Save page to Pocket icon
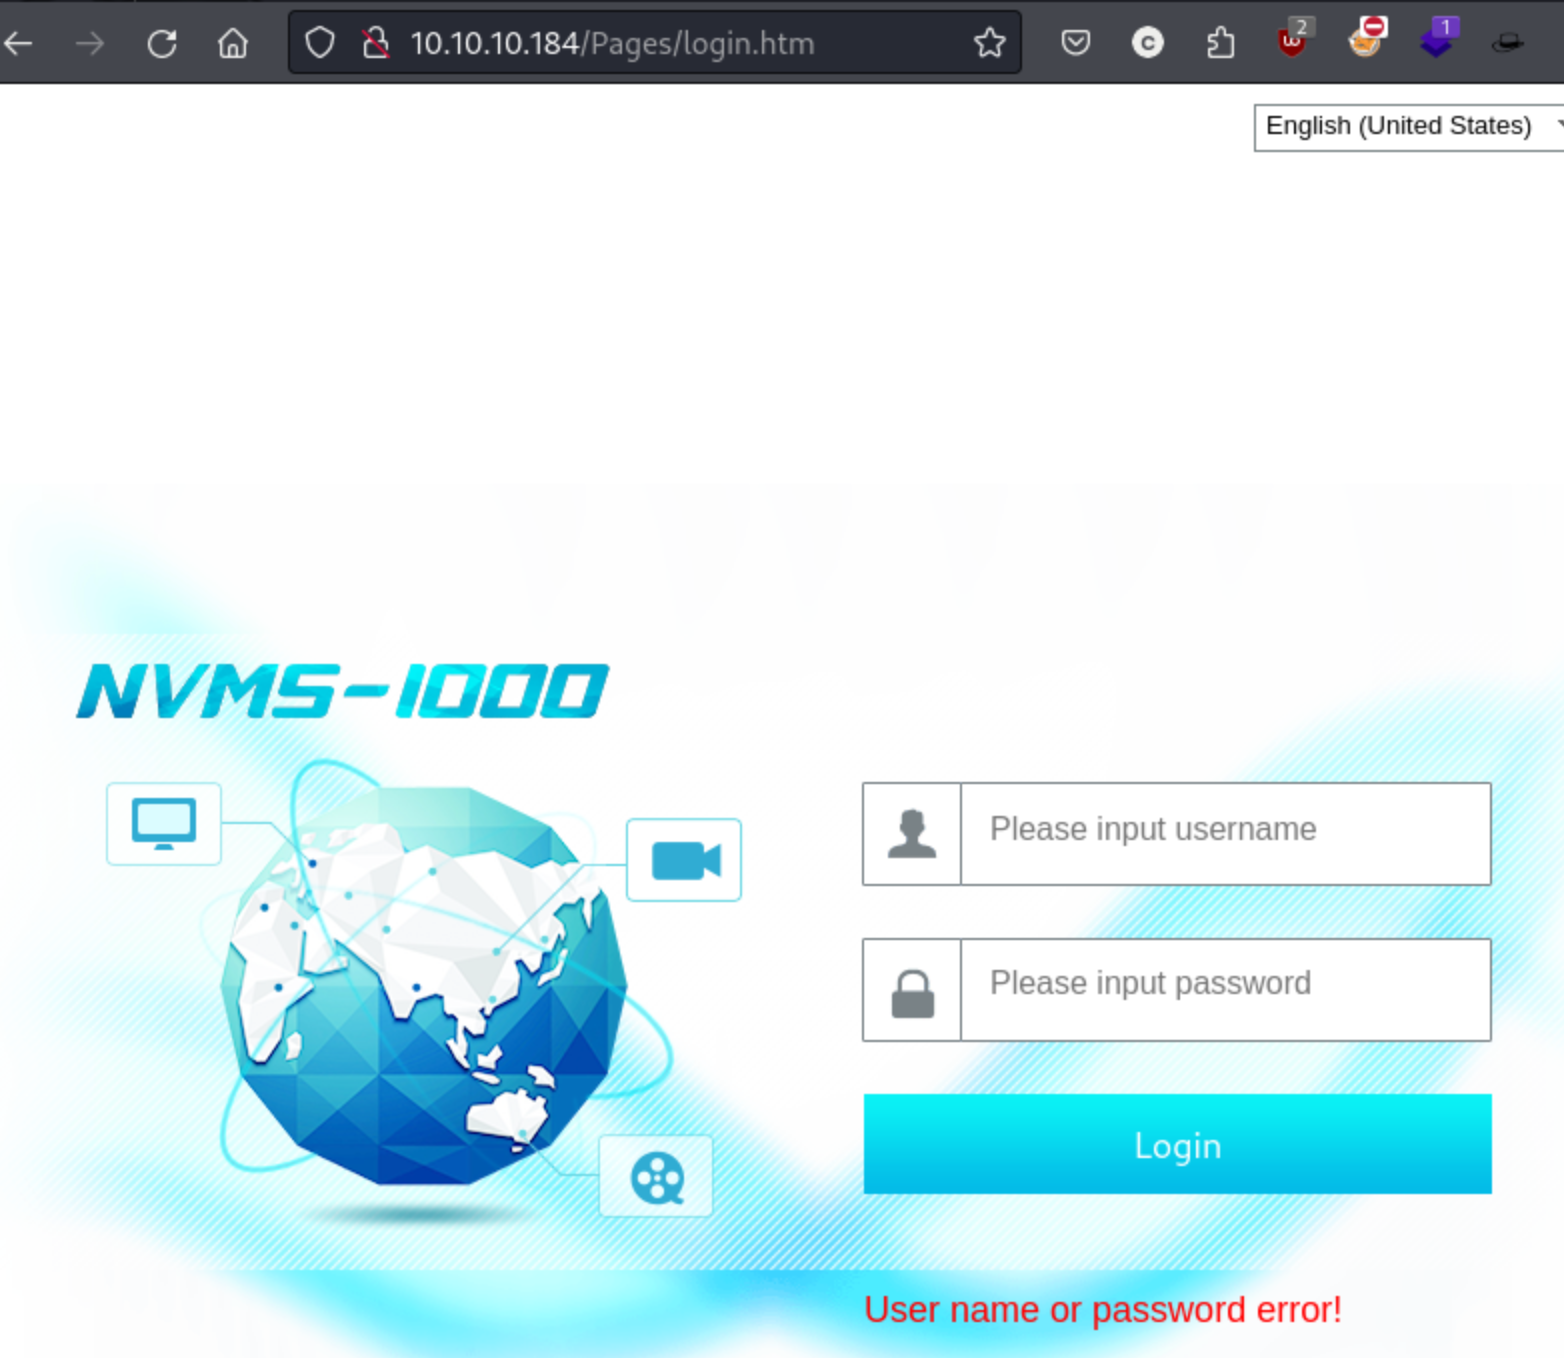This screenshot has height=1358, width=1564. pos(1076,43)
